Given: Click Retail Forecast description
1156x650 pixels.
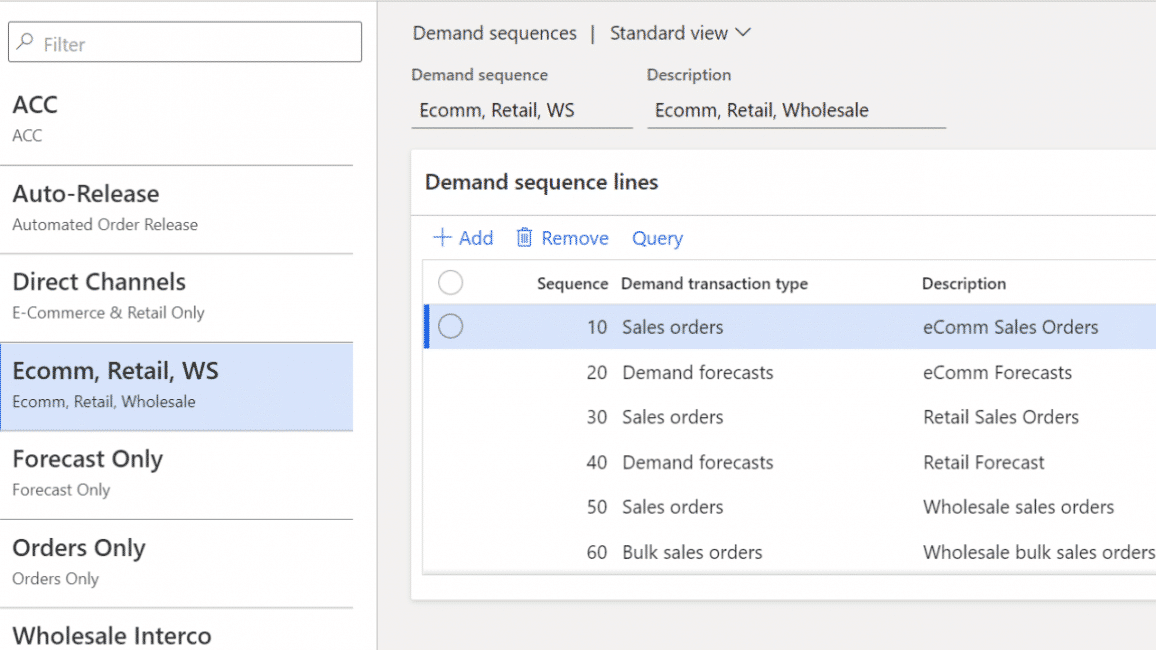Looking at the screenshot, I should 984,463.
